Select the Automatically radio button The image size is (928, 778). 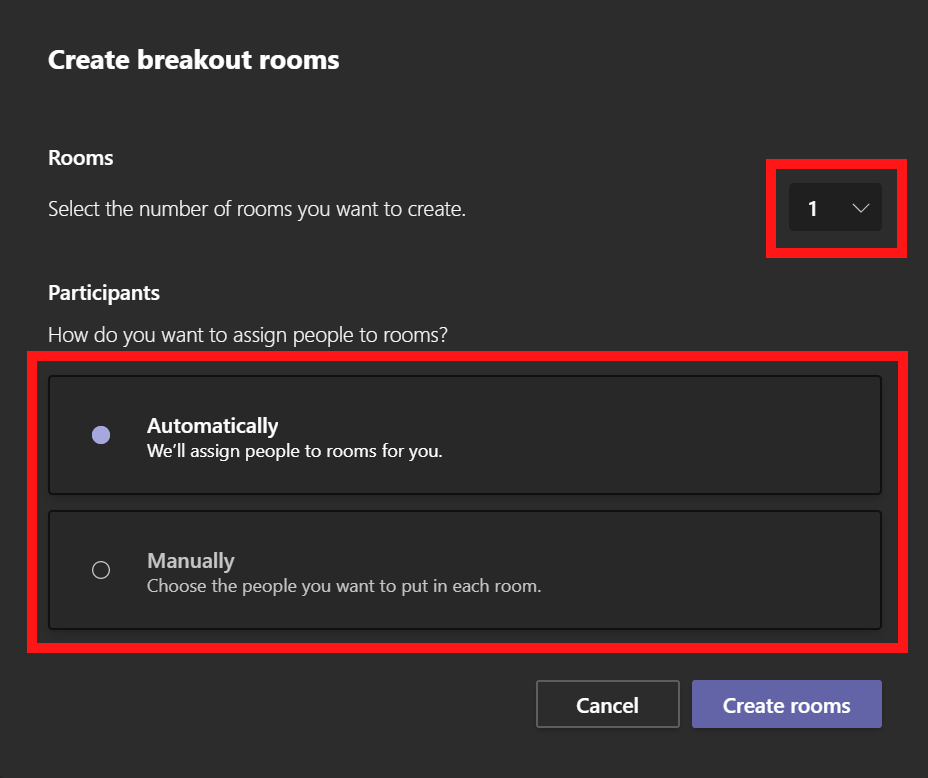pos(101,435)
